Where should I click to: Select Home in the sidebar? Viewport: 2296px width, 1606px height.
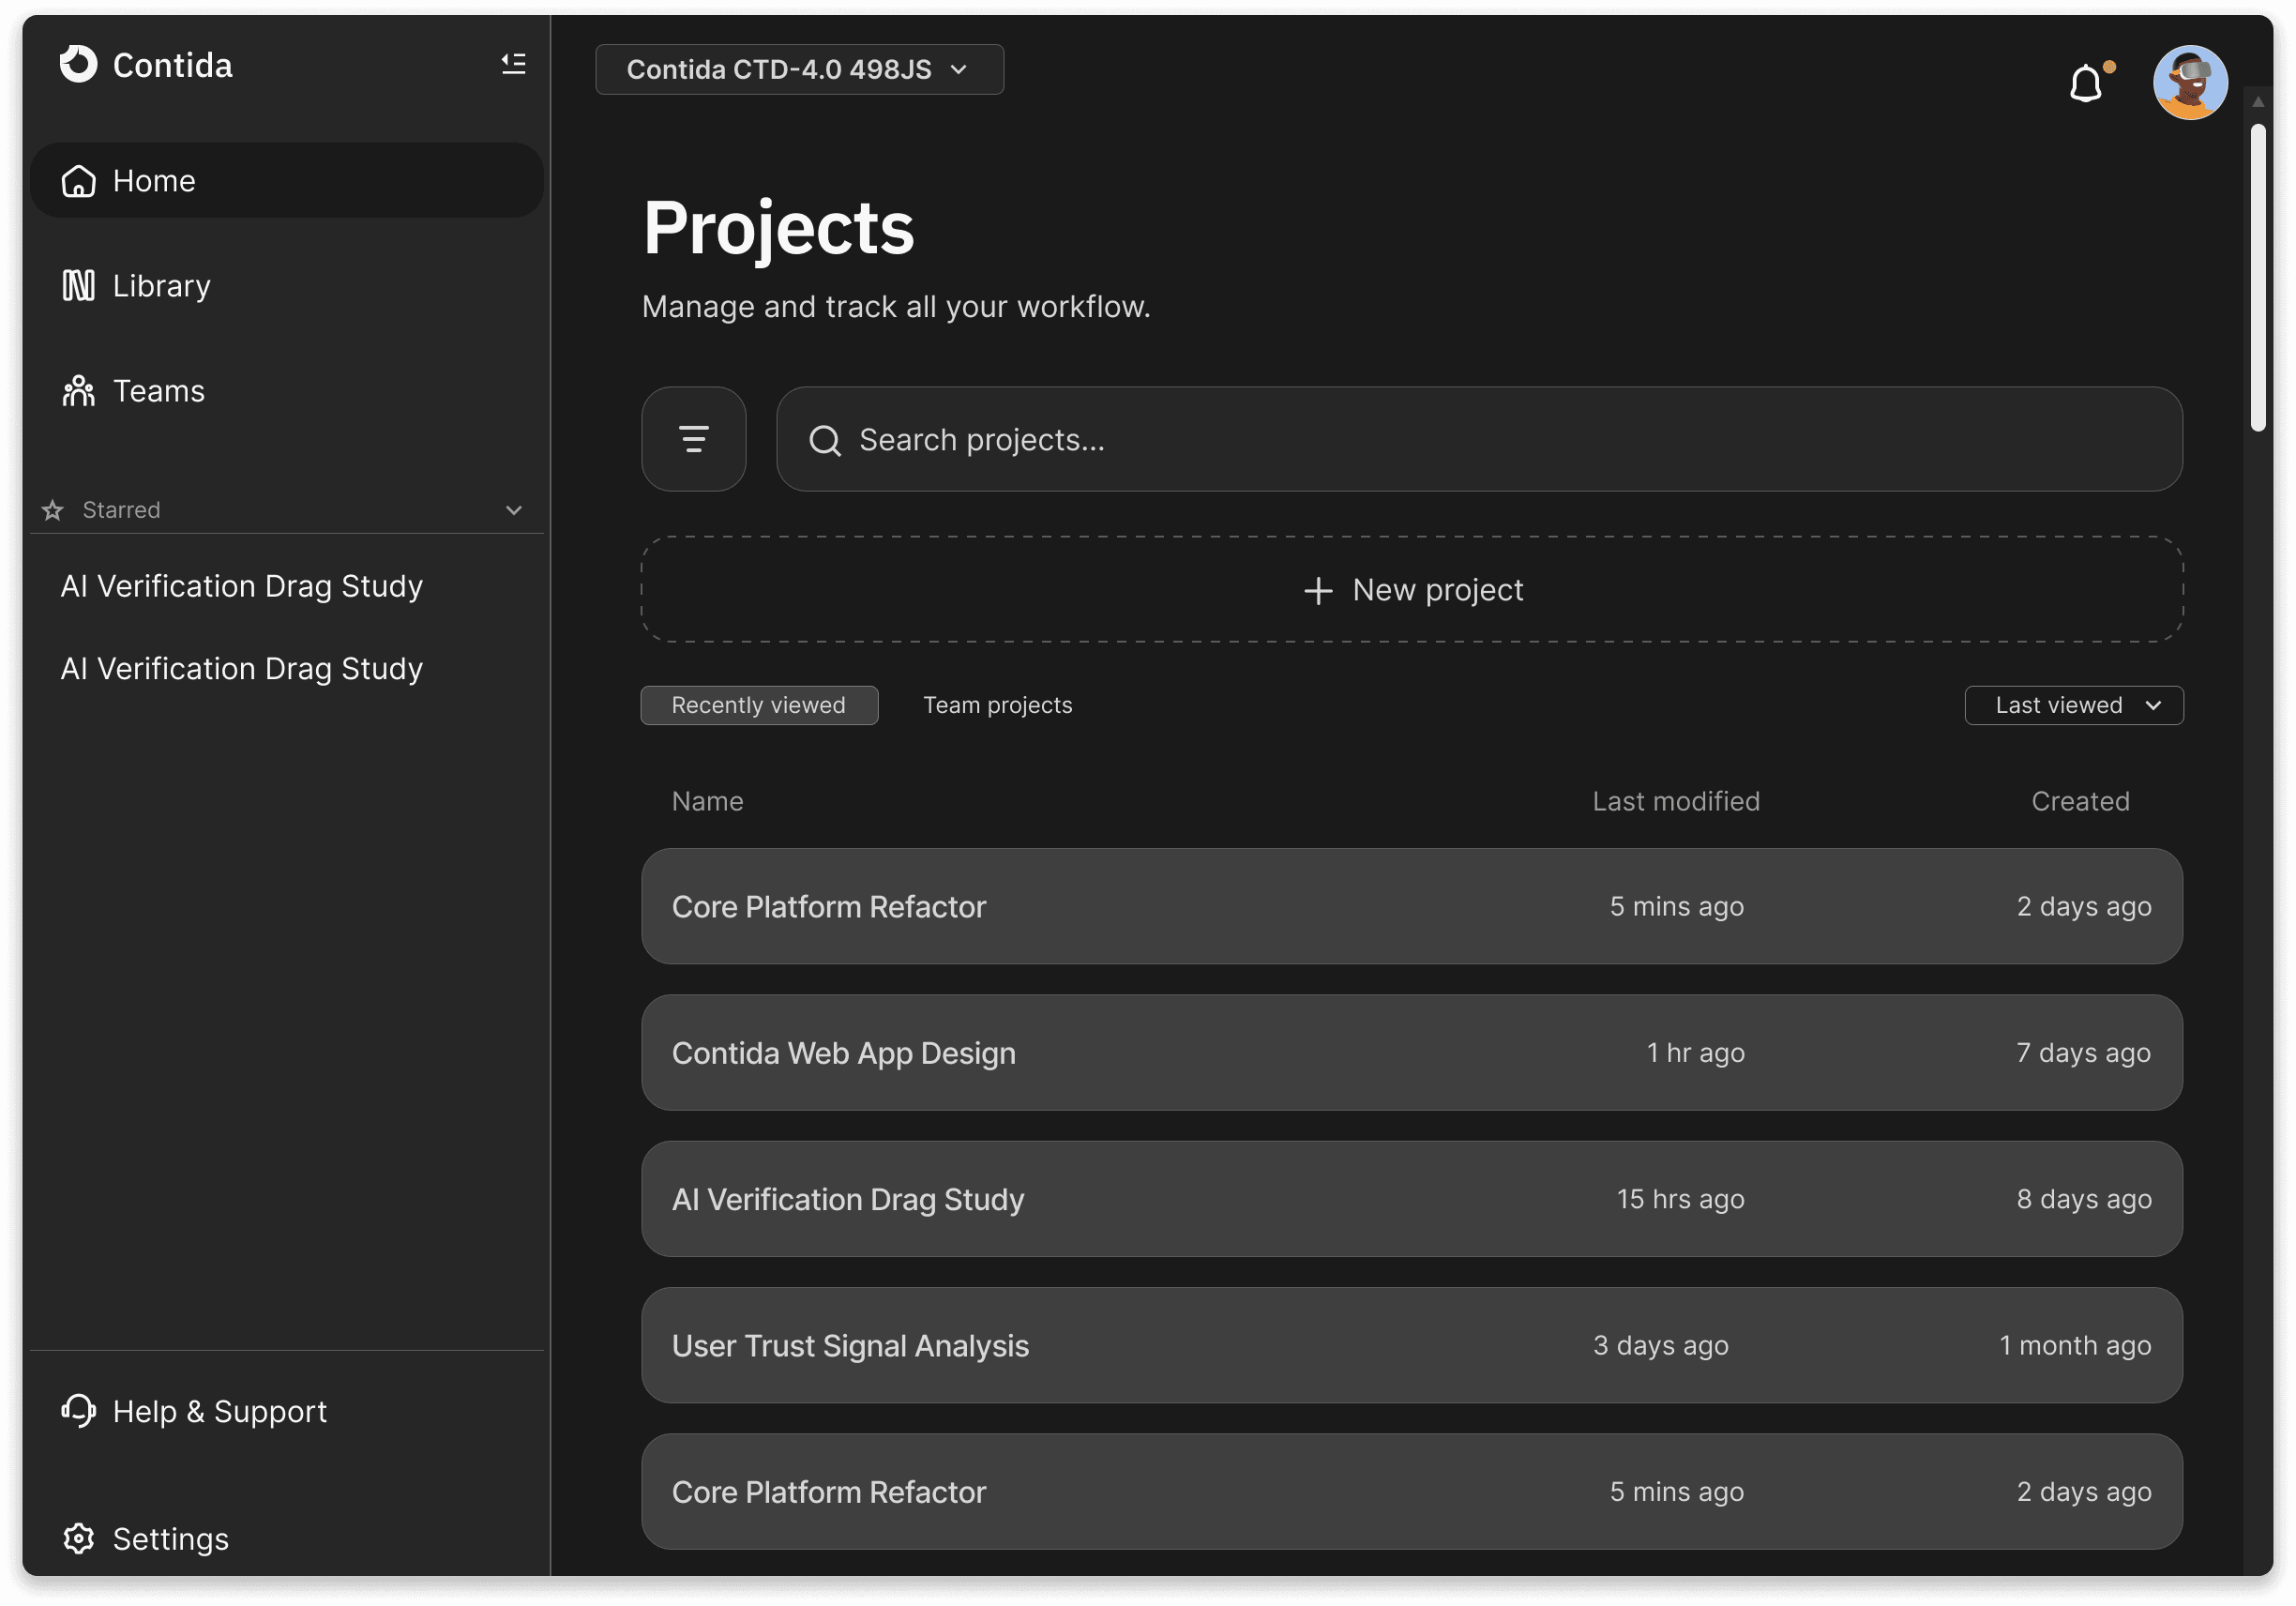(x=153, y=181)
